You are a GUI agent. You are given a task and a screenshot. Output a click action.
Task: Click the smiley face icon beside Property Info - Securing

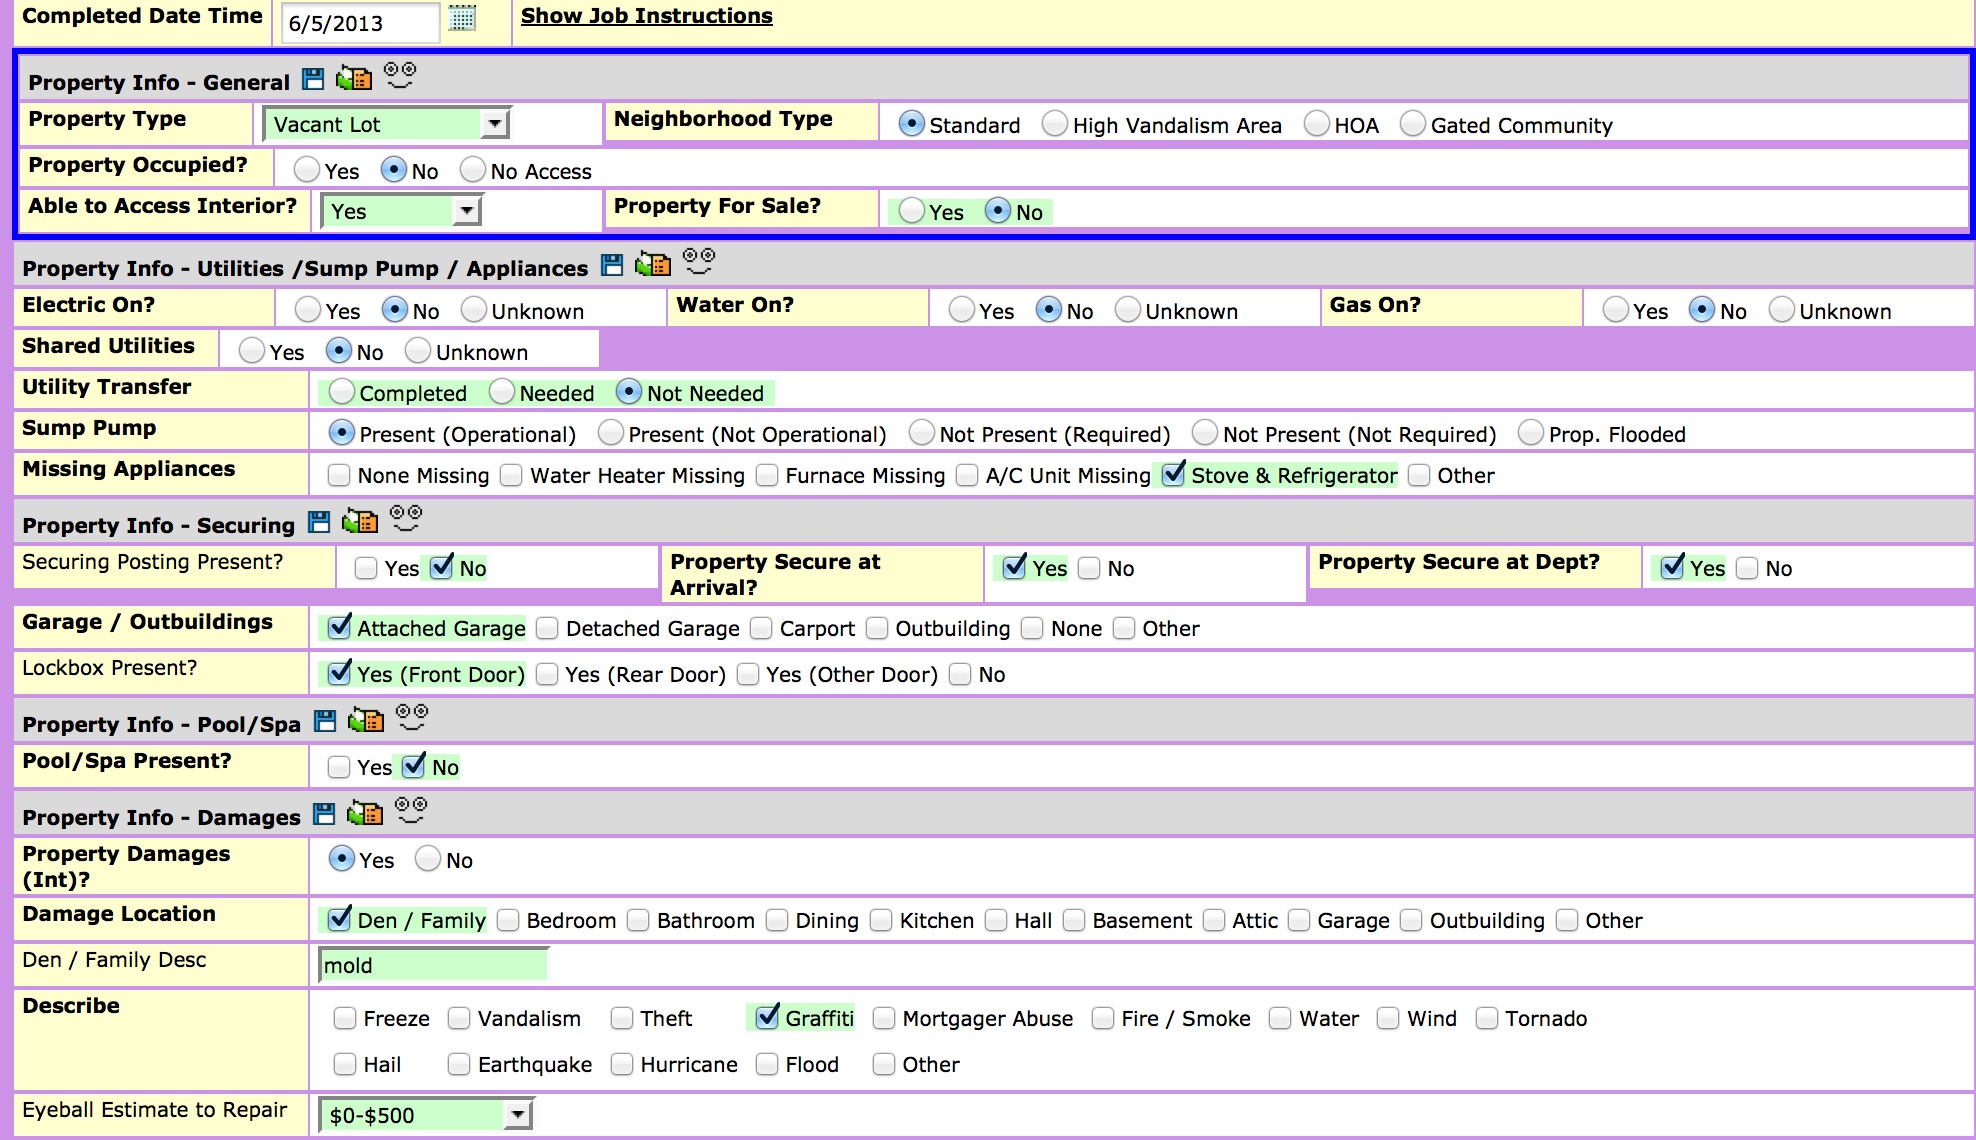406,517
